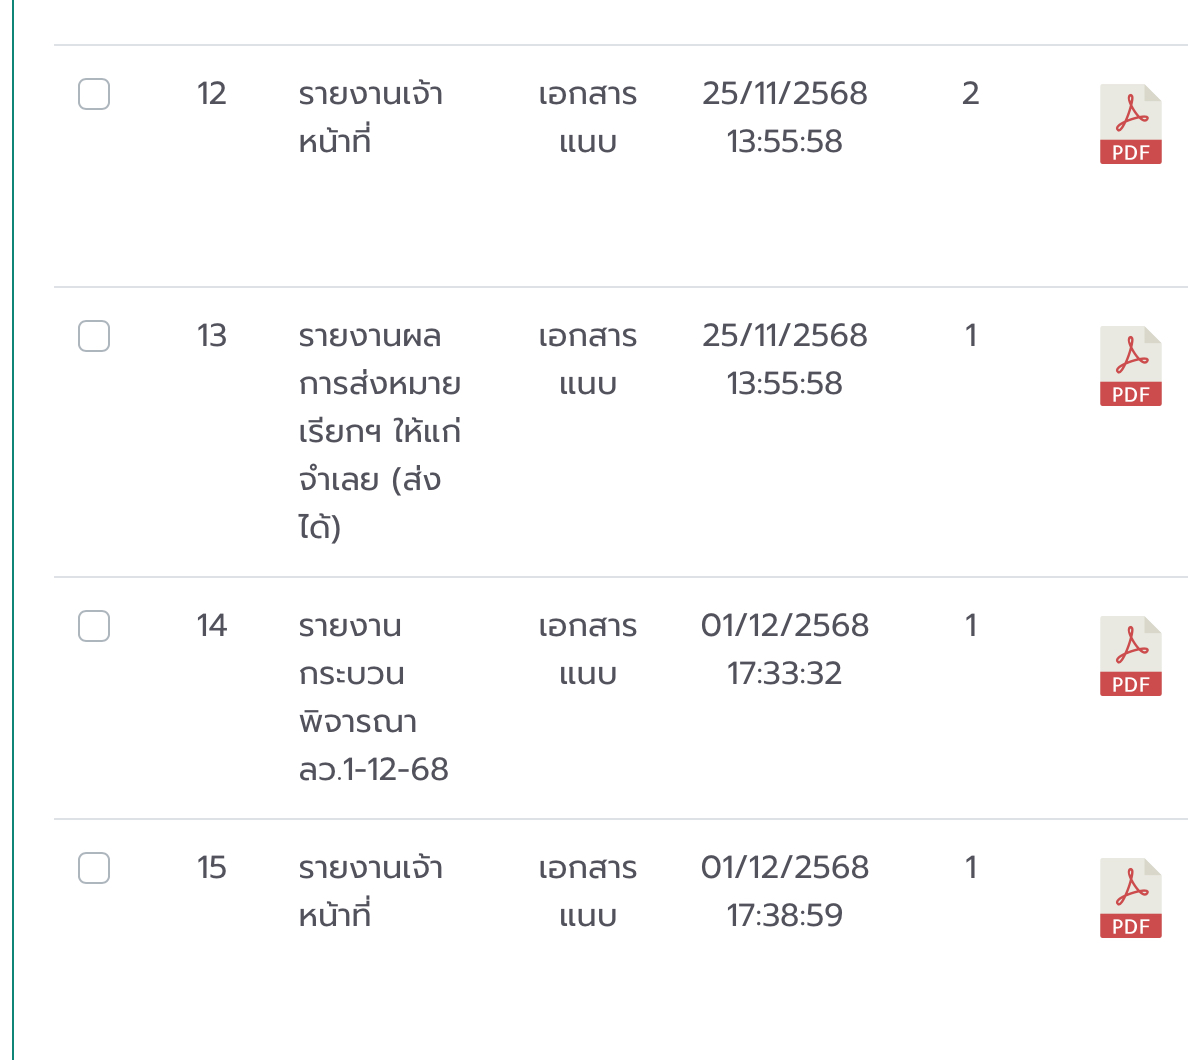Click document name in row 12
The image size is (1188, 1060).
(x=370, y=117)
